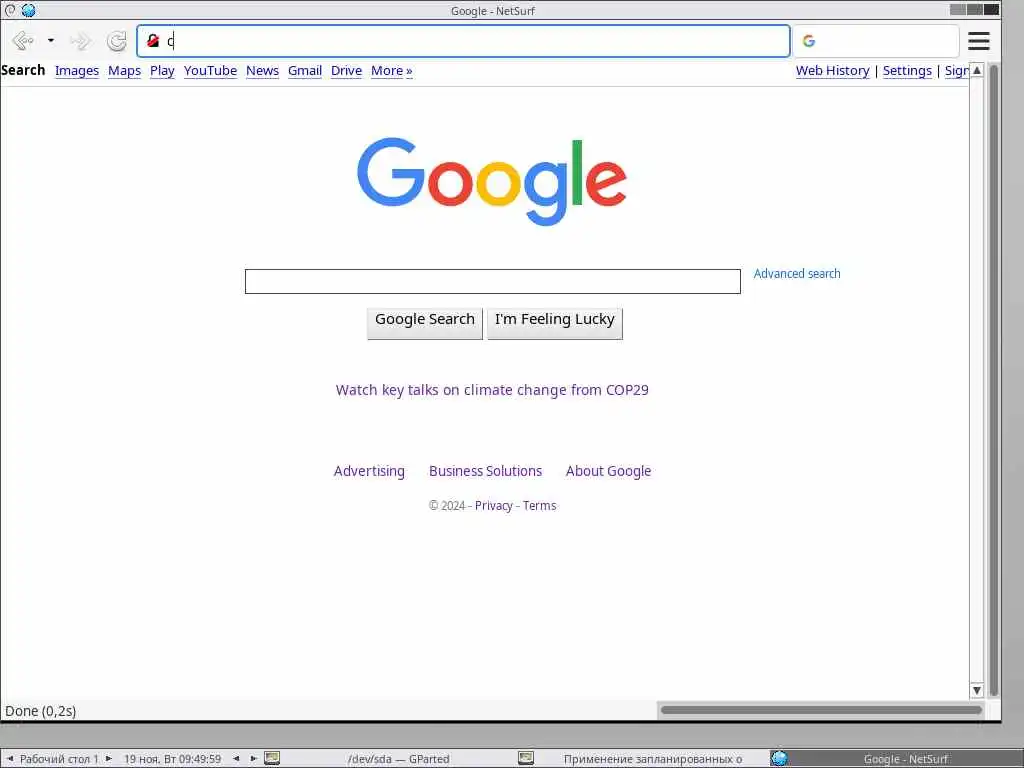This screenshot has width=1024, height=768.
Task: Open the Advanced search link
Action: point(797,274)
